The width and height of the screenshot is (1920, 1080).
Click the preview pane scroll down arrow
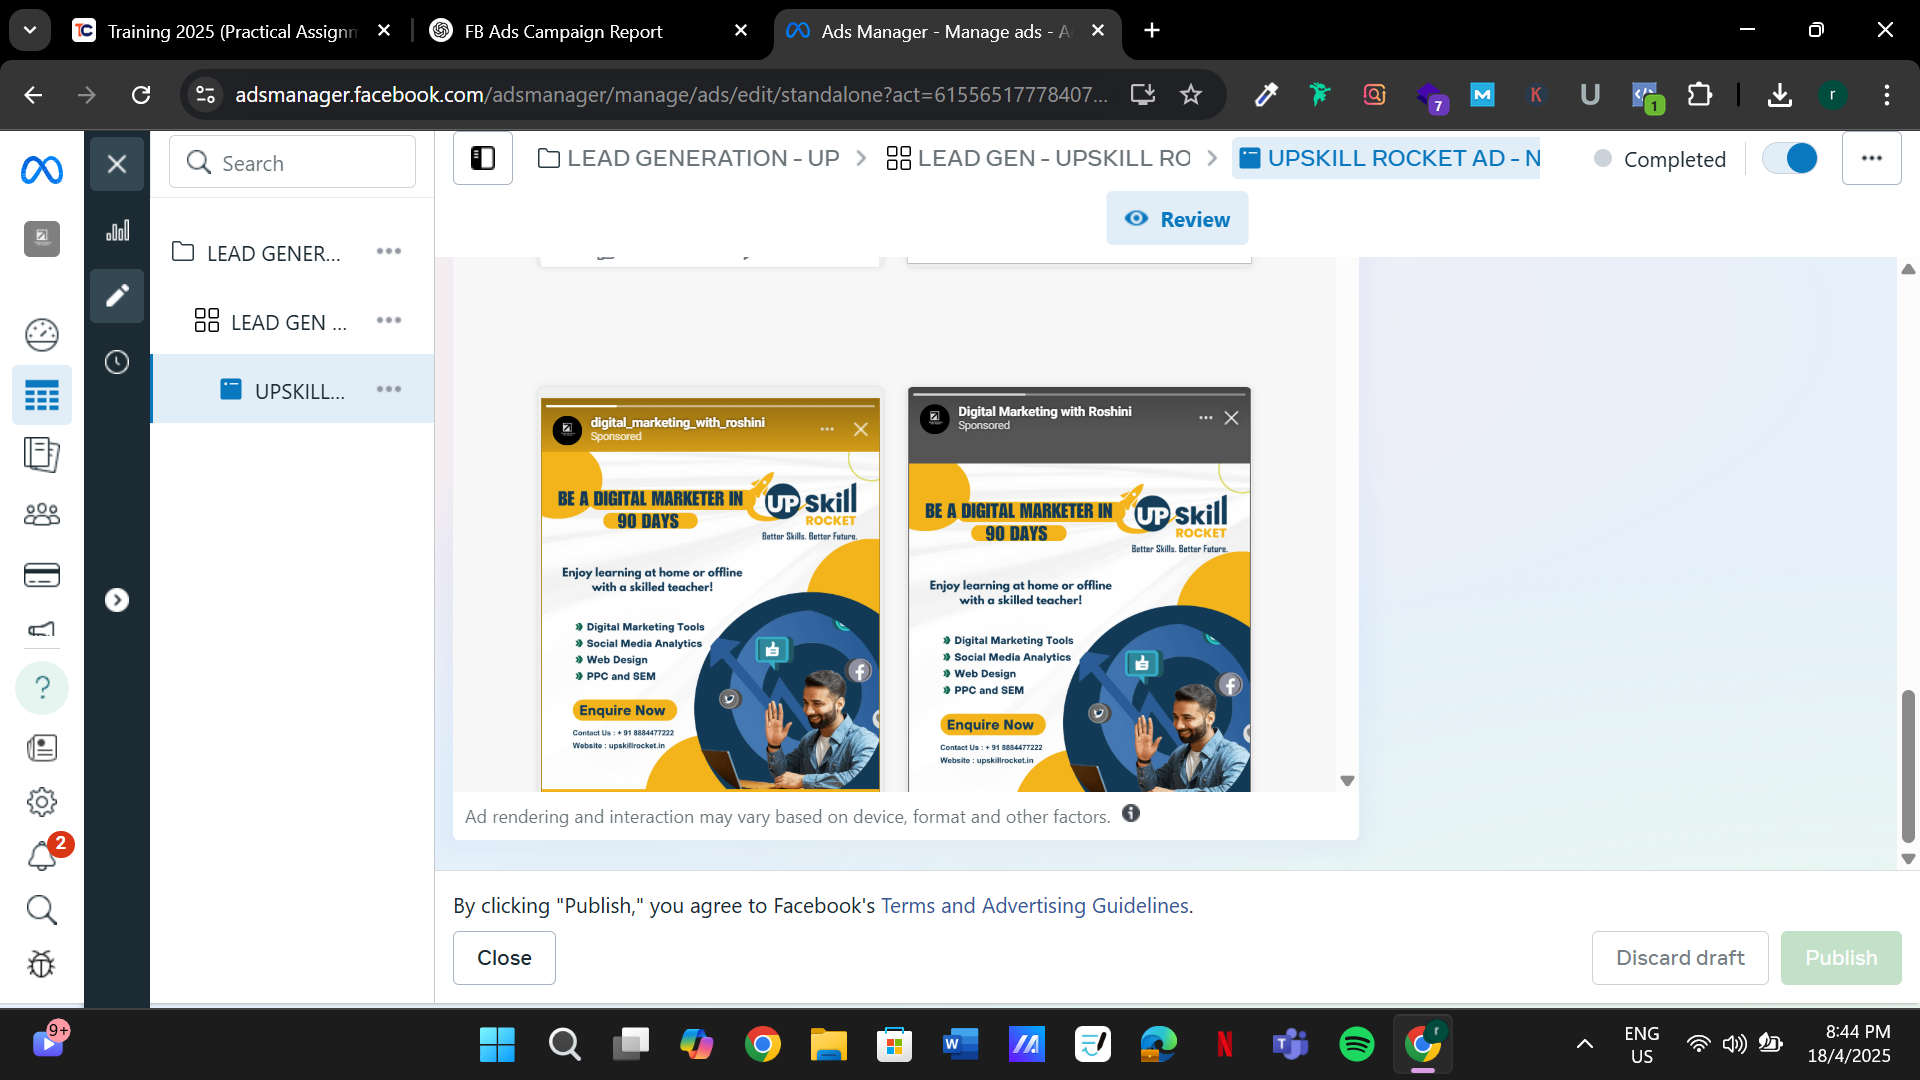coord(1347,781)
